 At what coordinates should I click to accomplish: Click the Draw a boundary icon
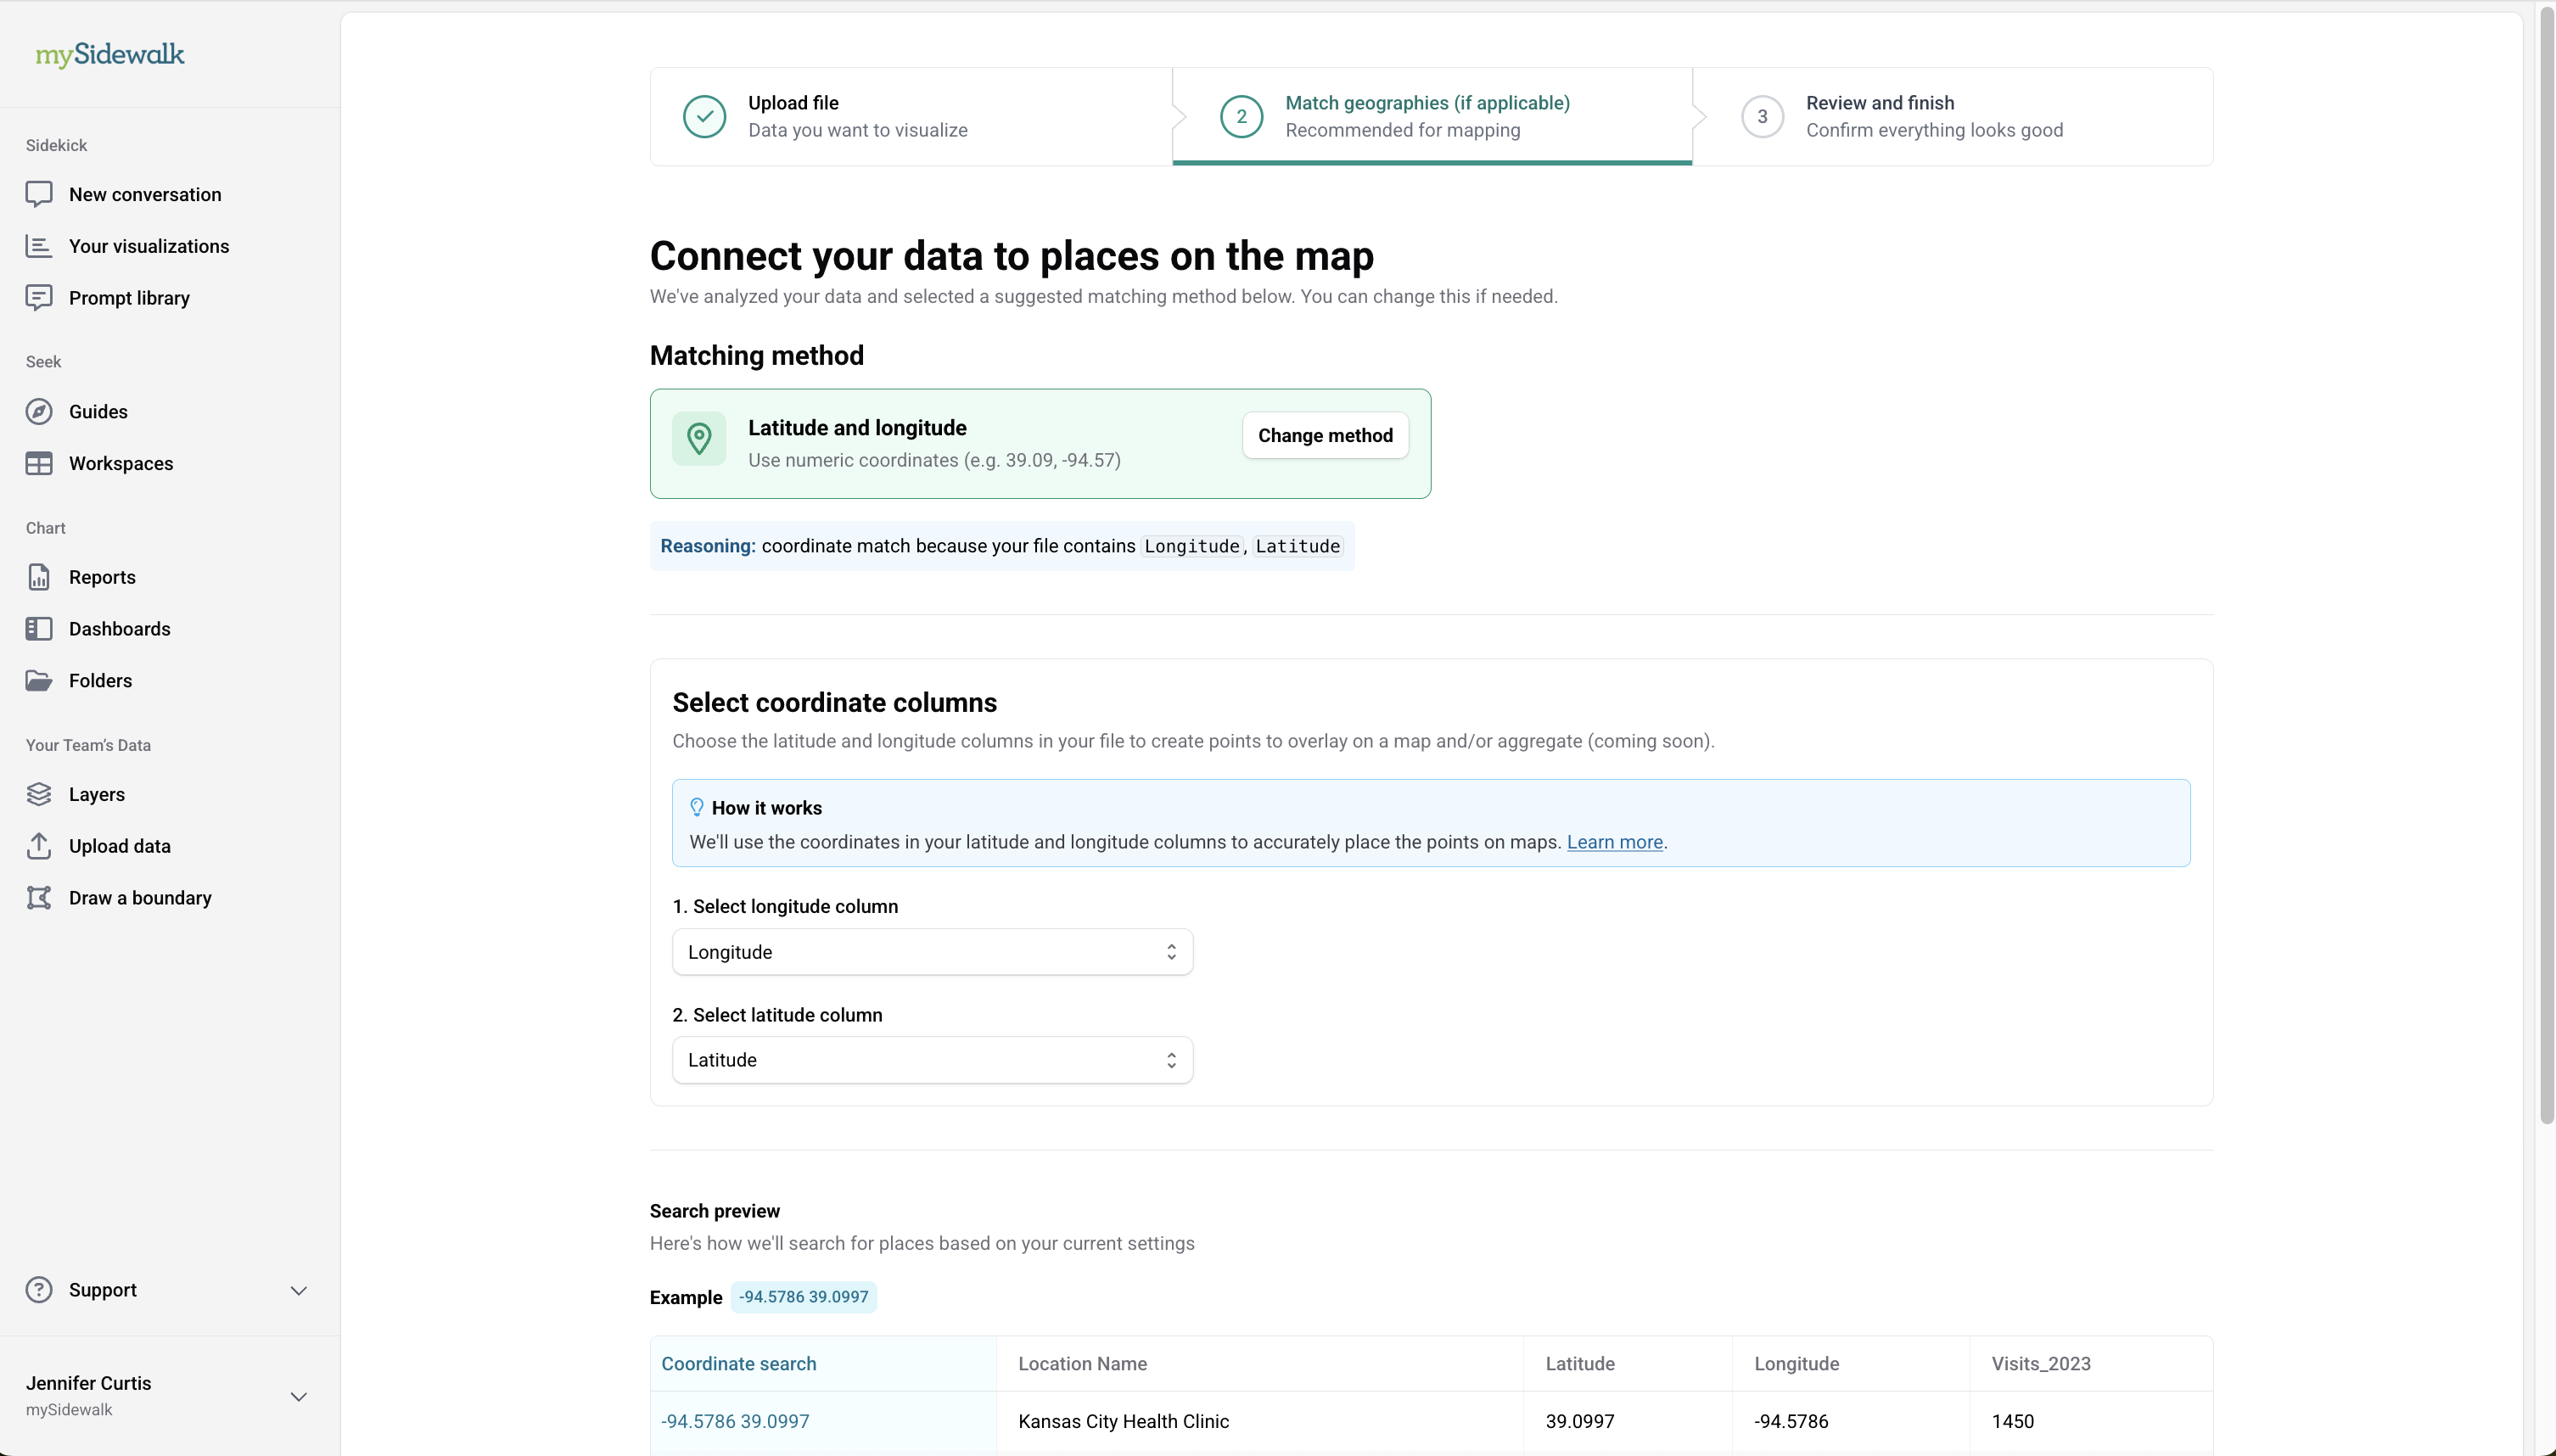point(39,898)
